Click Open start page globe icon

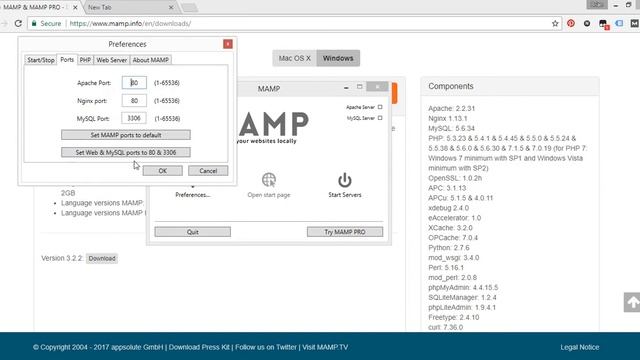pos(269,180)
